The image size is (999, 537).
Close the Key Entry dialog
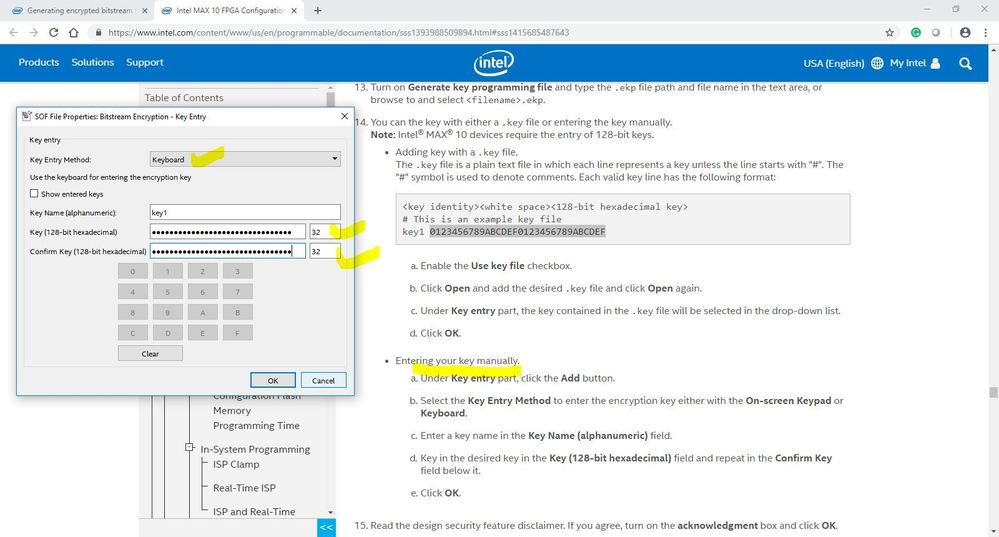344,116
